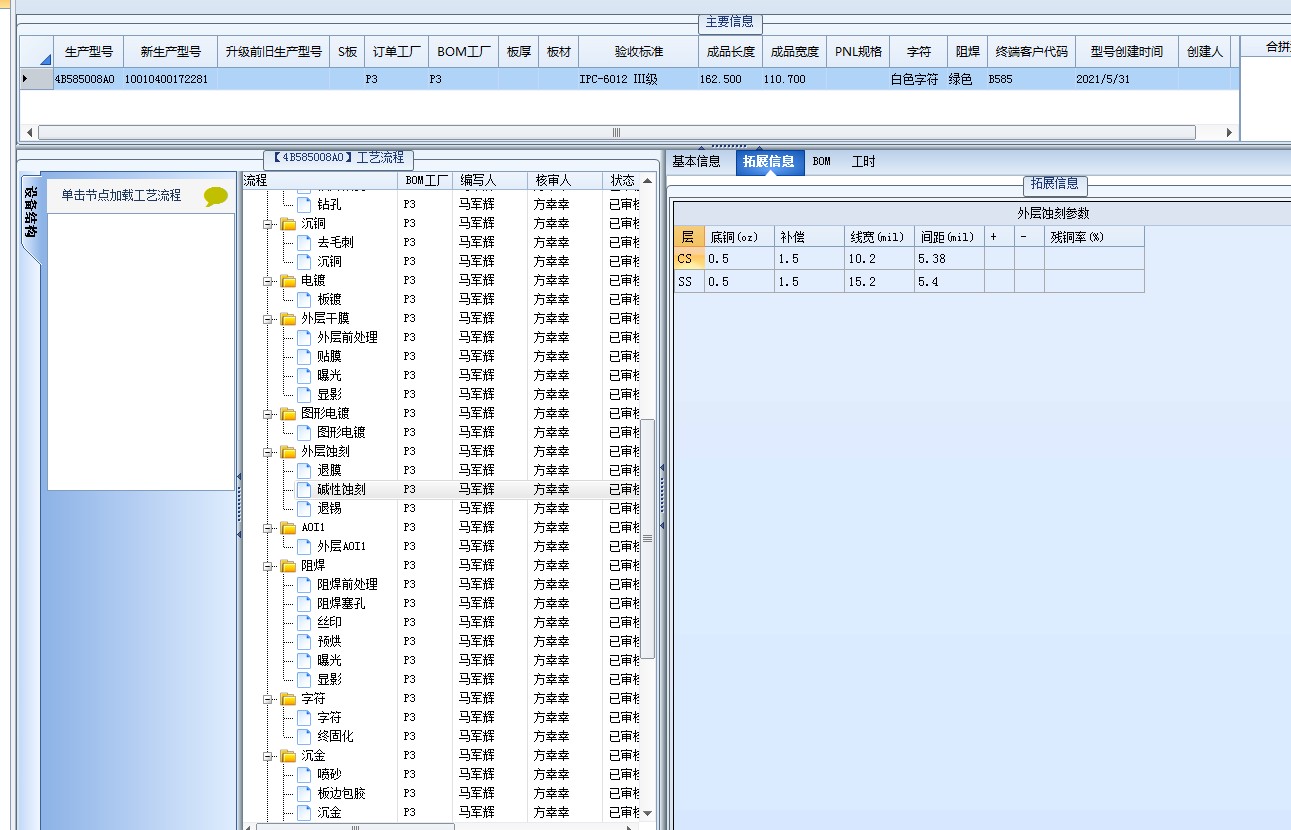
Task: Click the row selector arrow for 4B585008A0
Action: [36, 79]
